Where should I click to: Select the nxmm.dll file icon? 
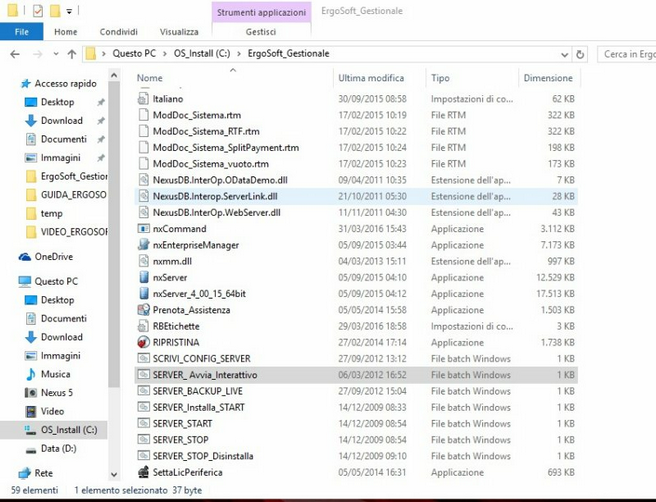pos(143,261)
